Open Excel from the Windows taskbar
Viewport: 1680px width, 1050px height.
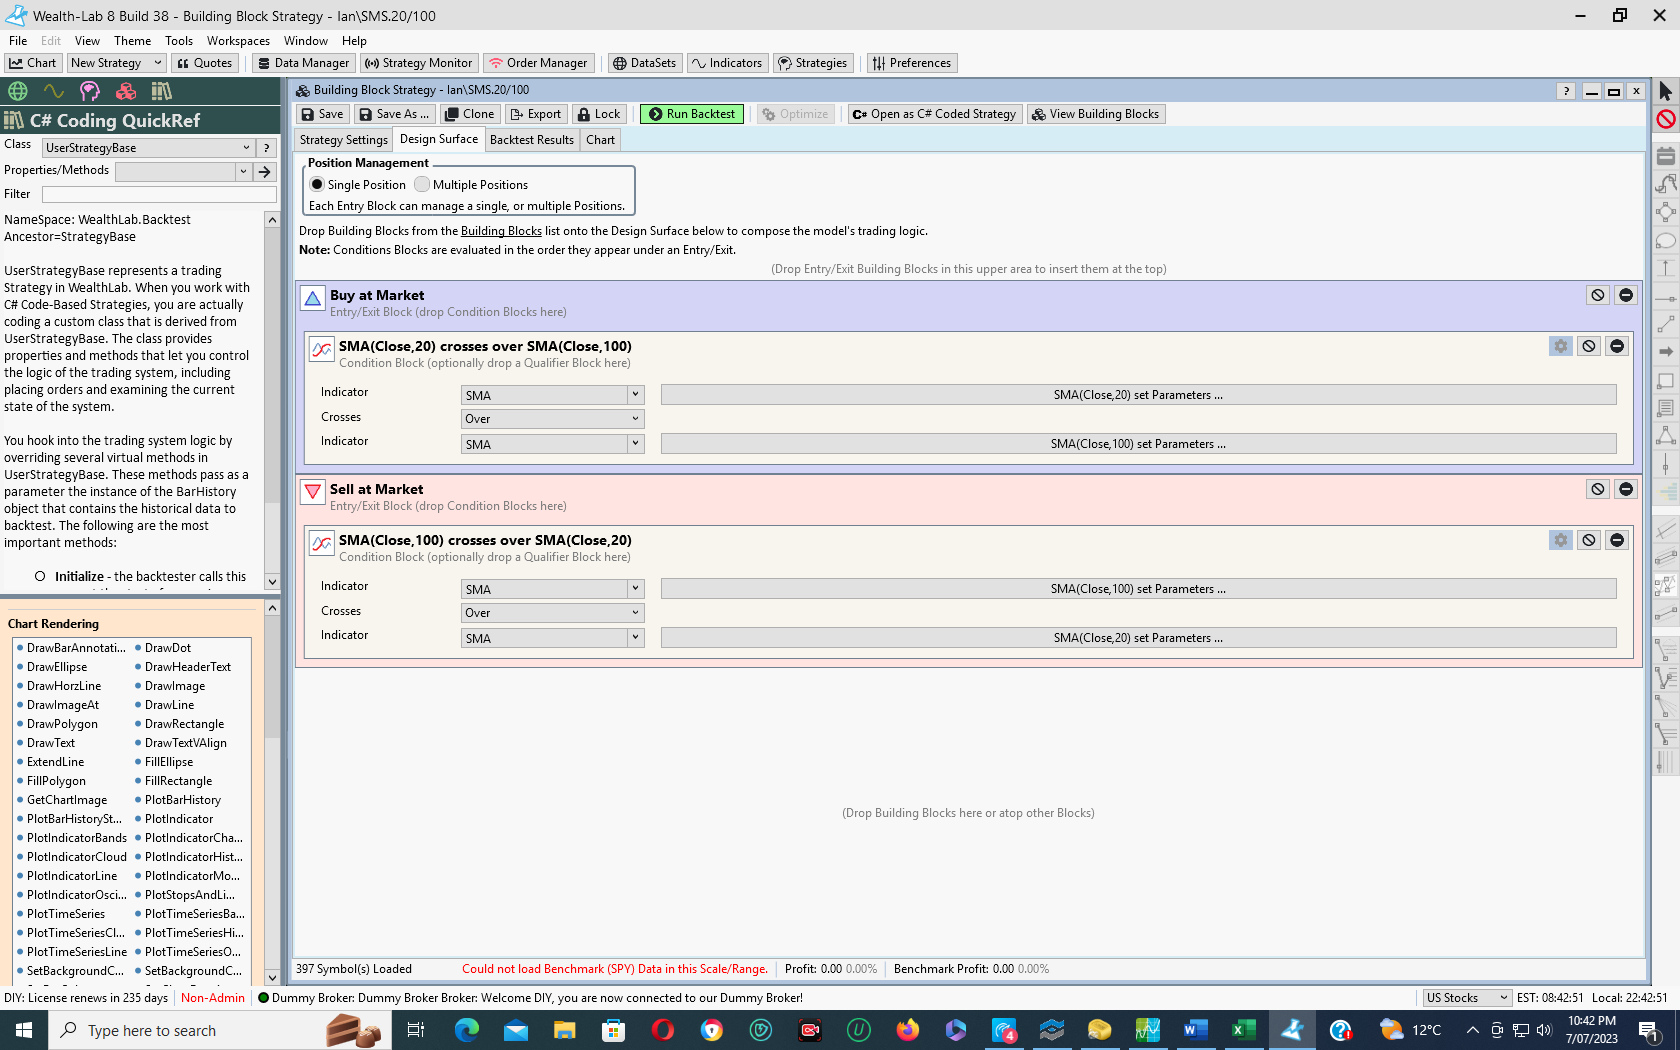(1243, 1030)
